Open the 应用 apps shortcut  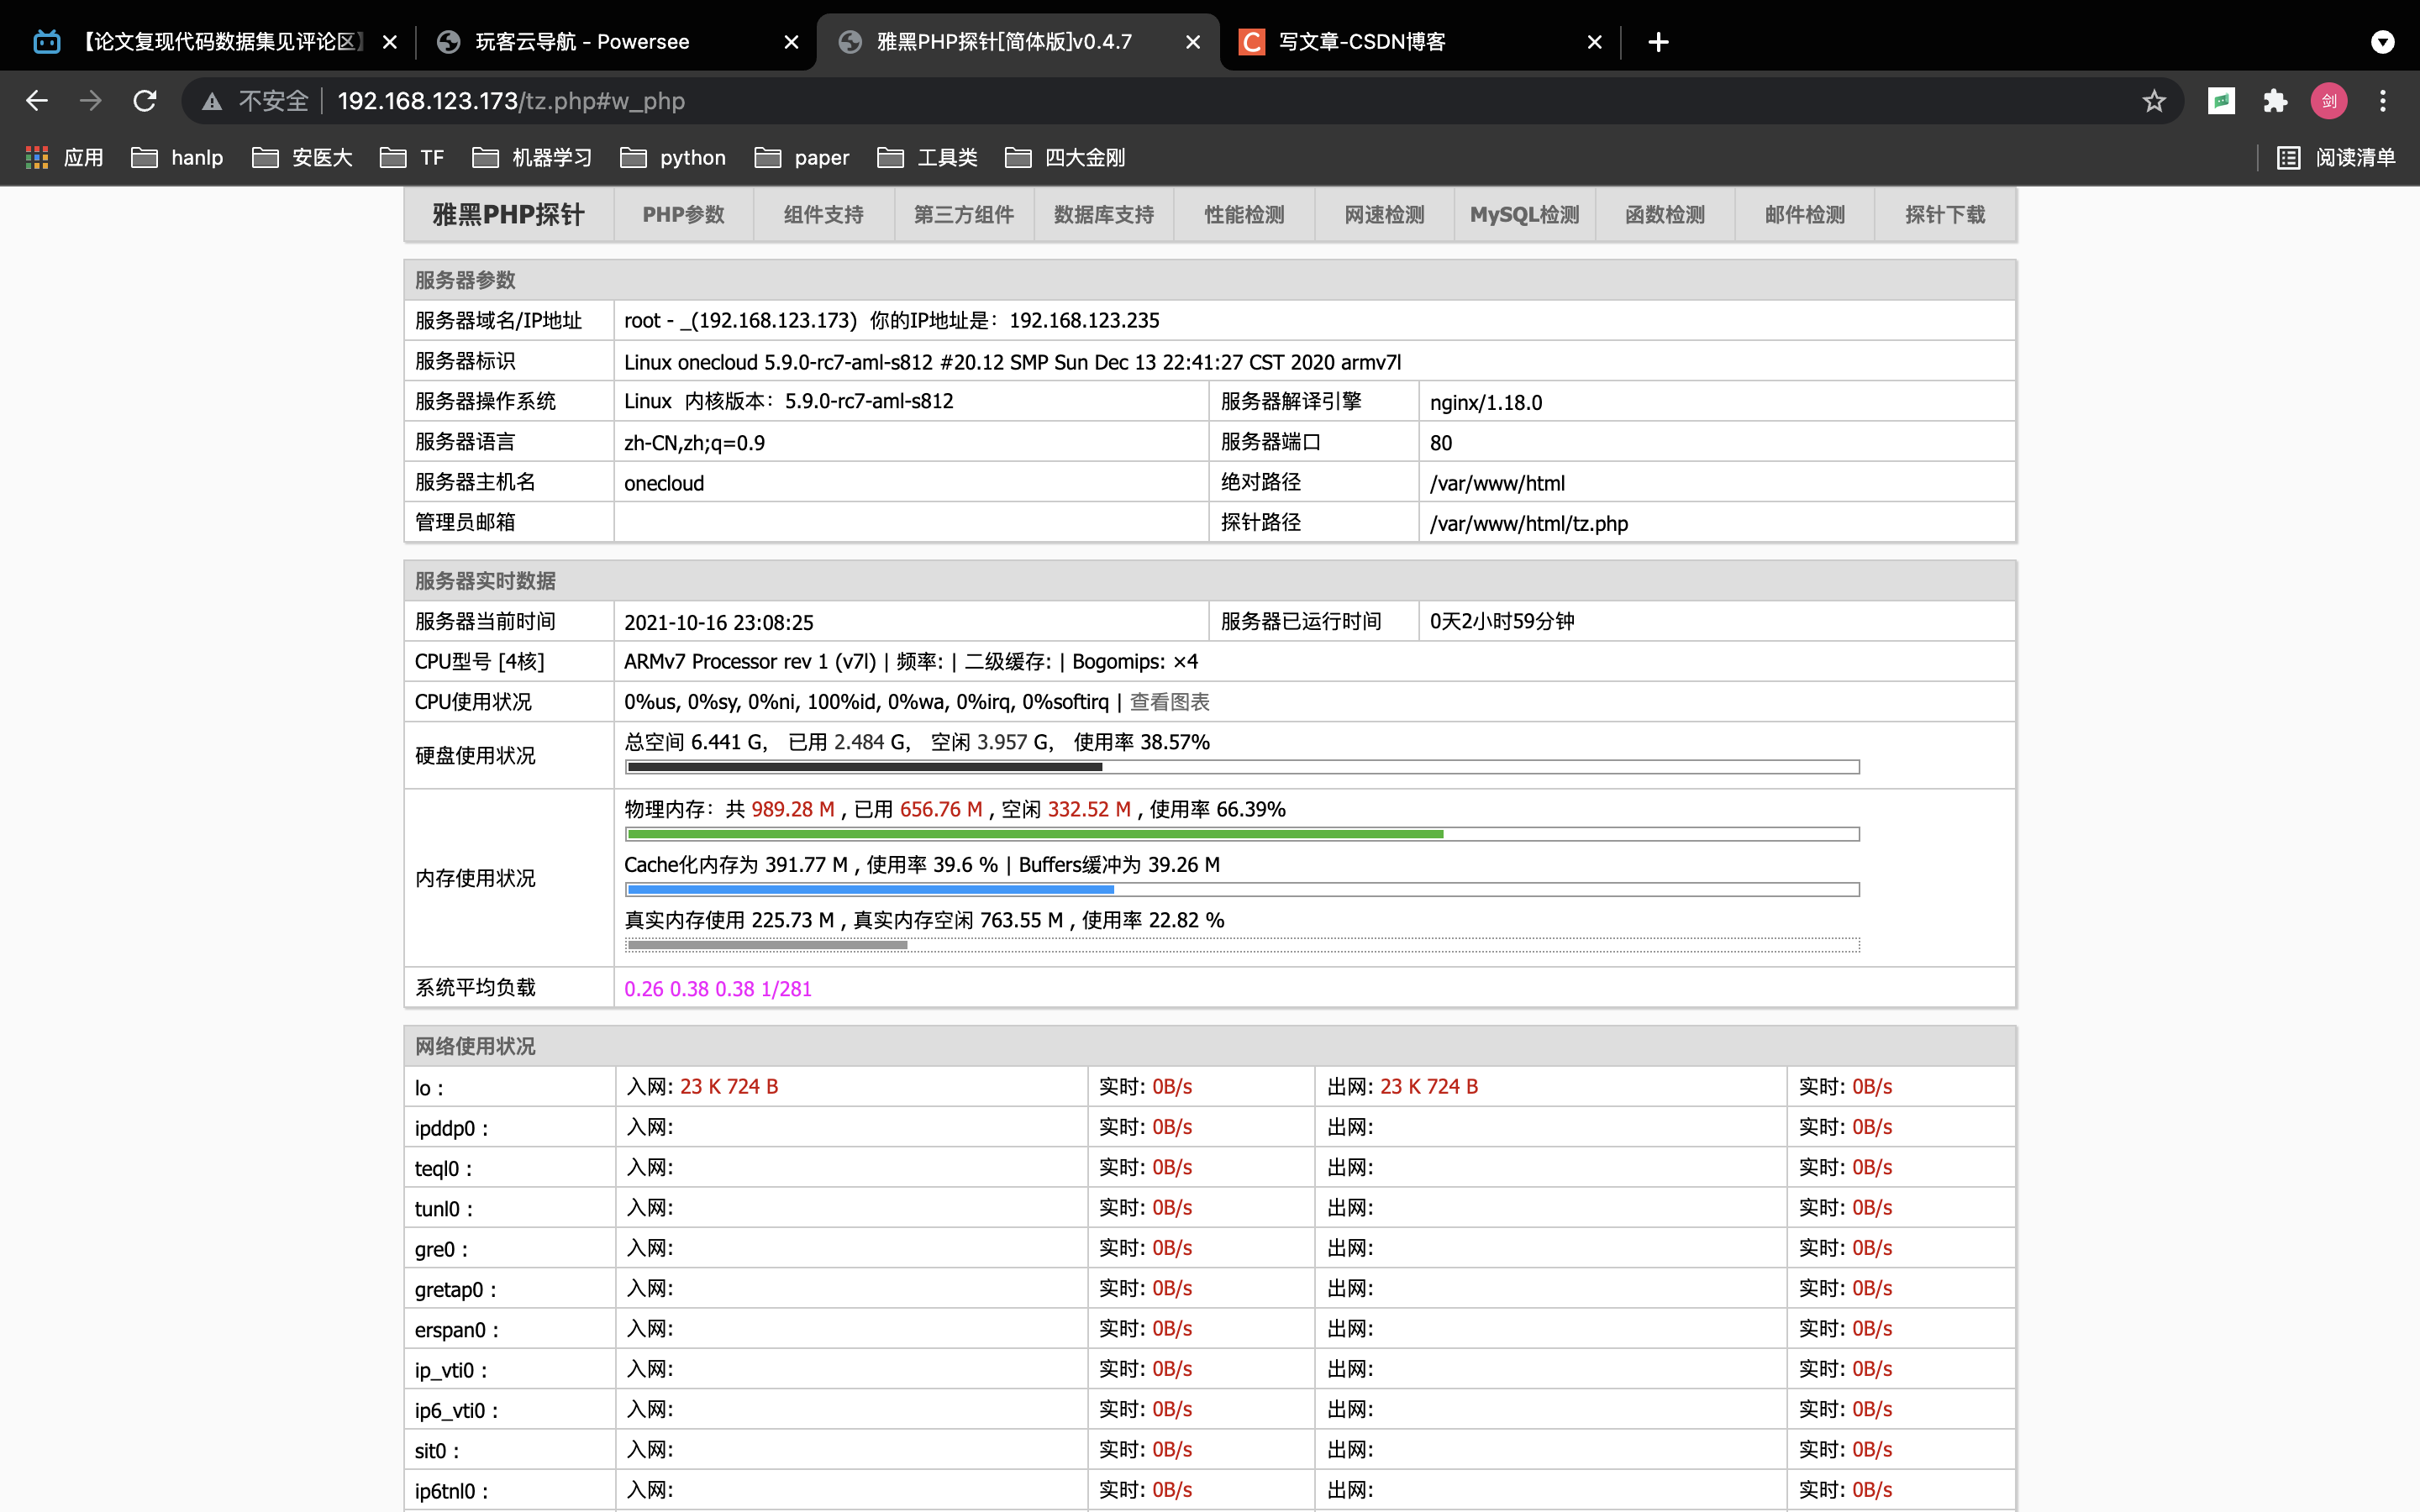64,157
